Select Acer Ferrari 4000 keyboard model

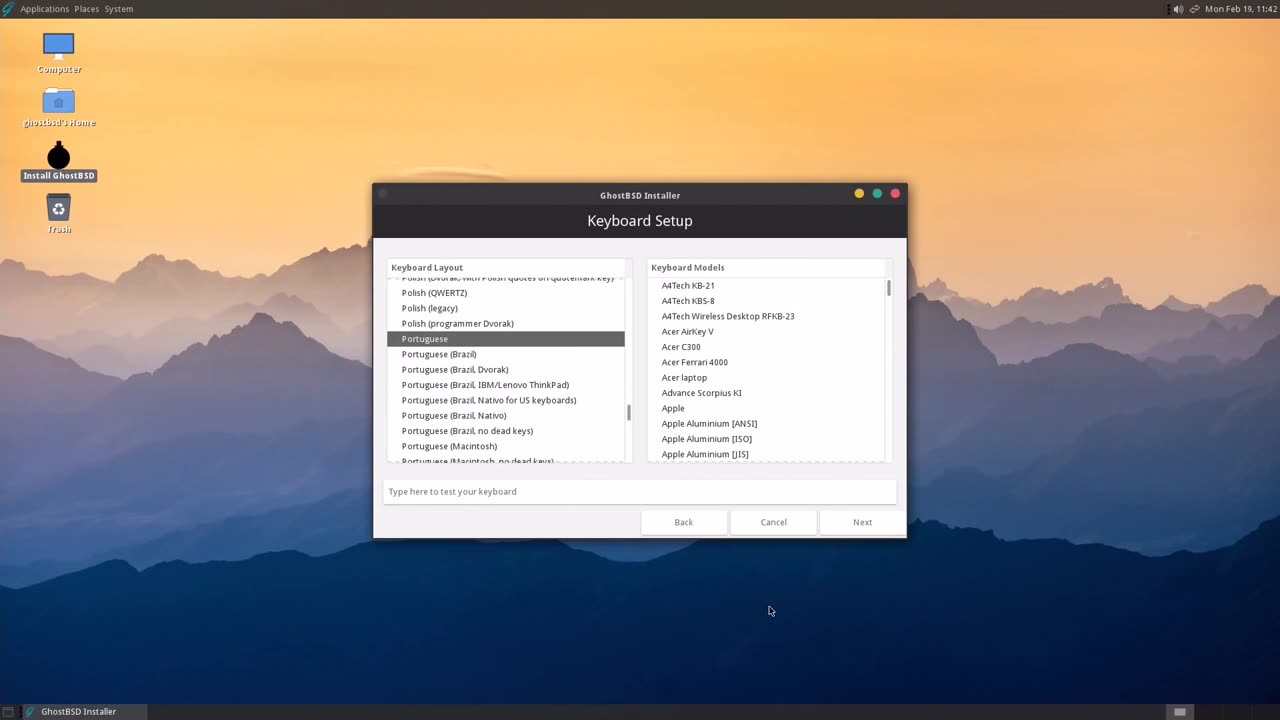[x=765, y=362]
